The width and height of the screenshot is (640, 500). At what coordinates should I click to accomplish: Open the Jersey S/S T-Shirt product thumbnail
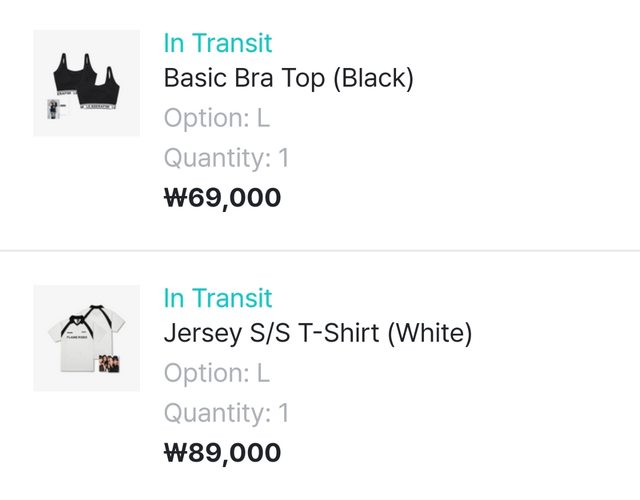85,338
